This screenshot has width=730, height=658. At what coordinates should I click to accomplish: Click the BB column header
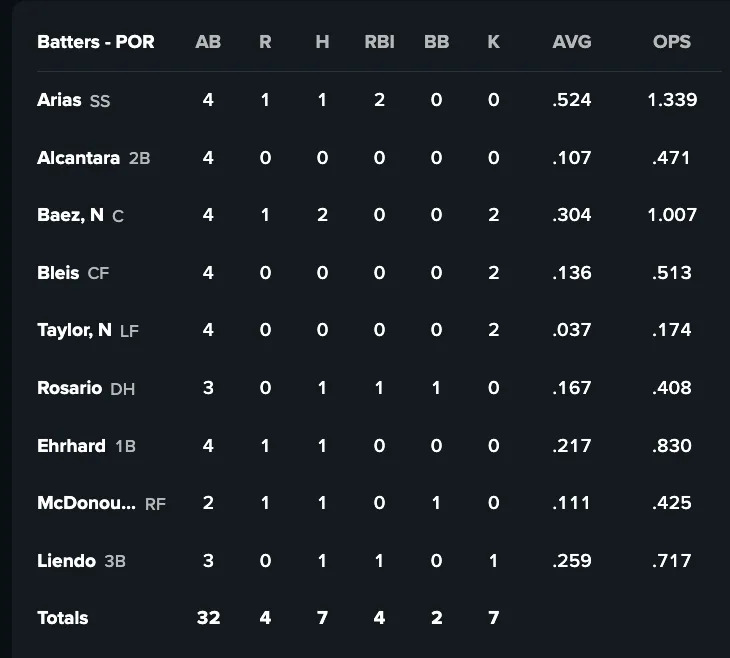click(x=436, y=42)
